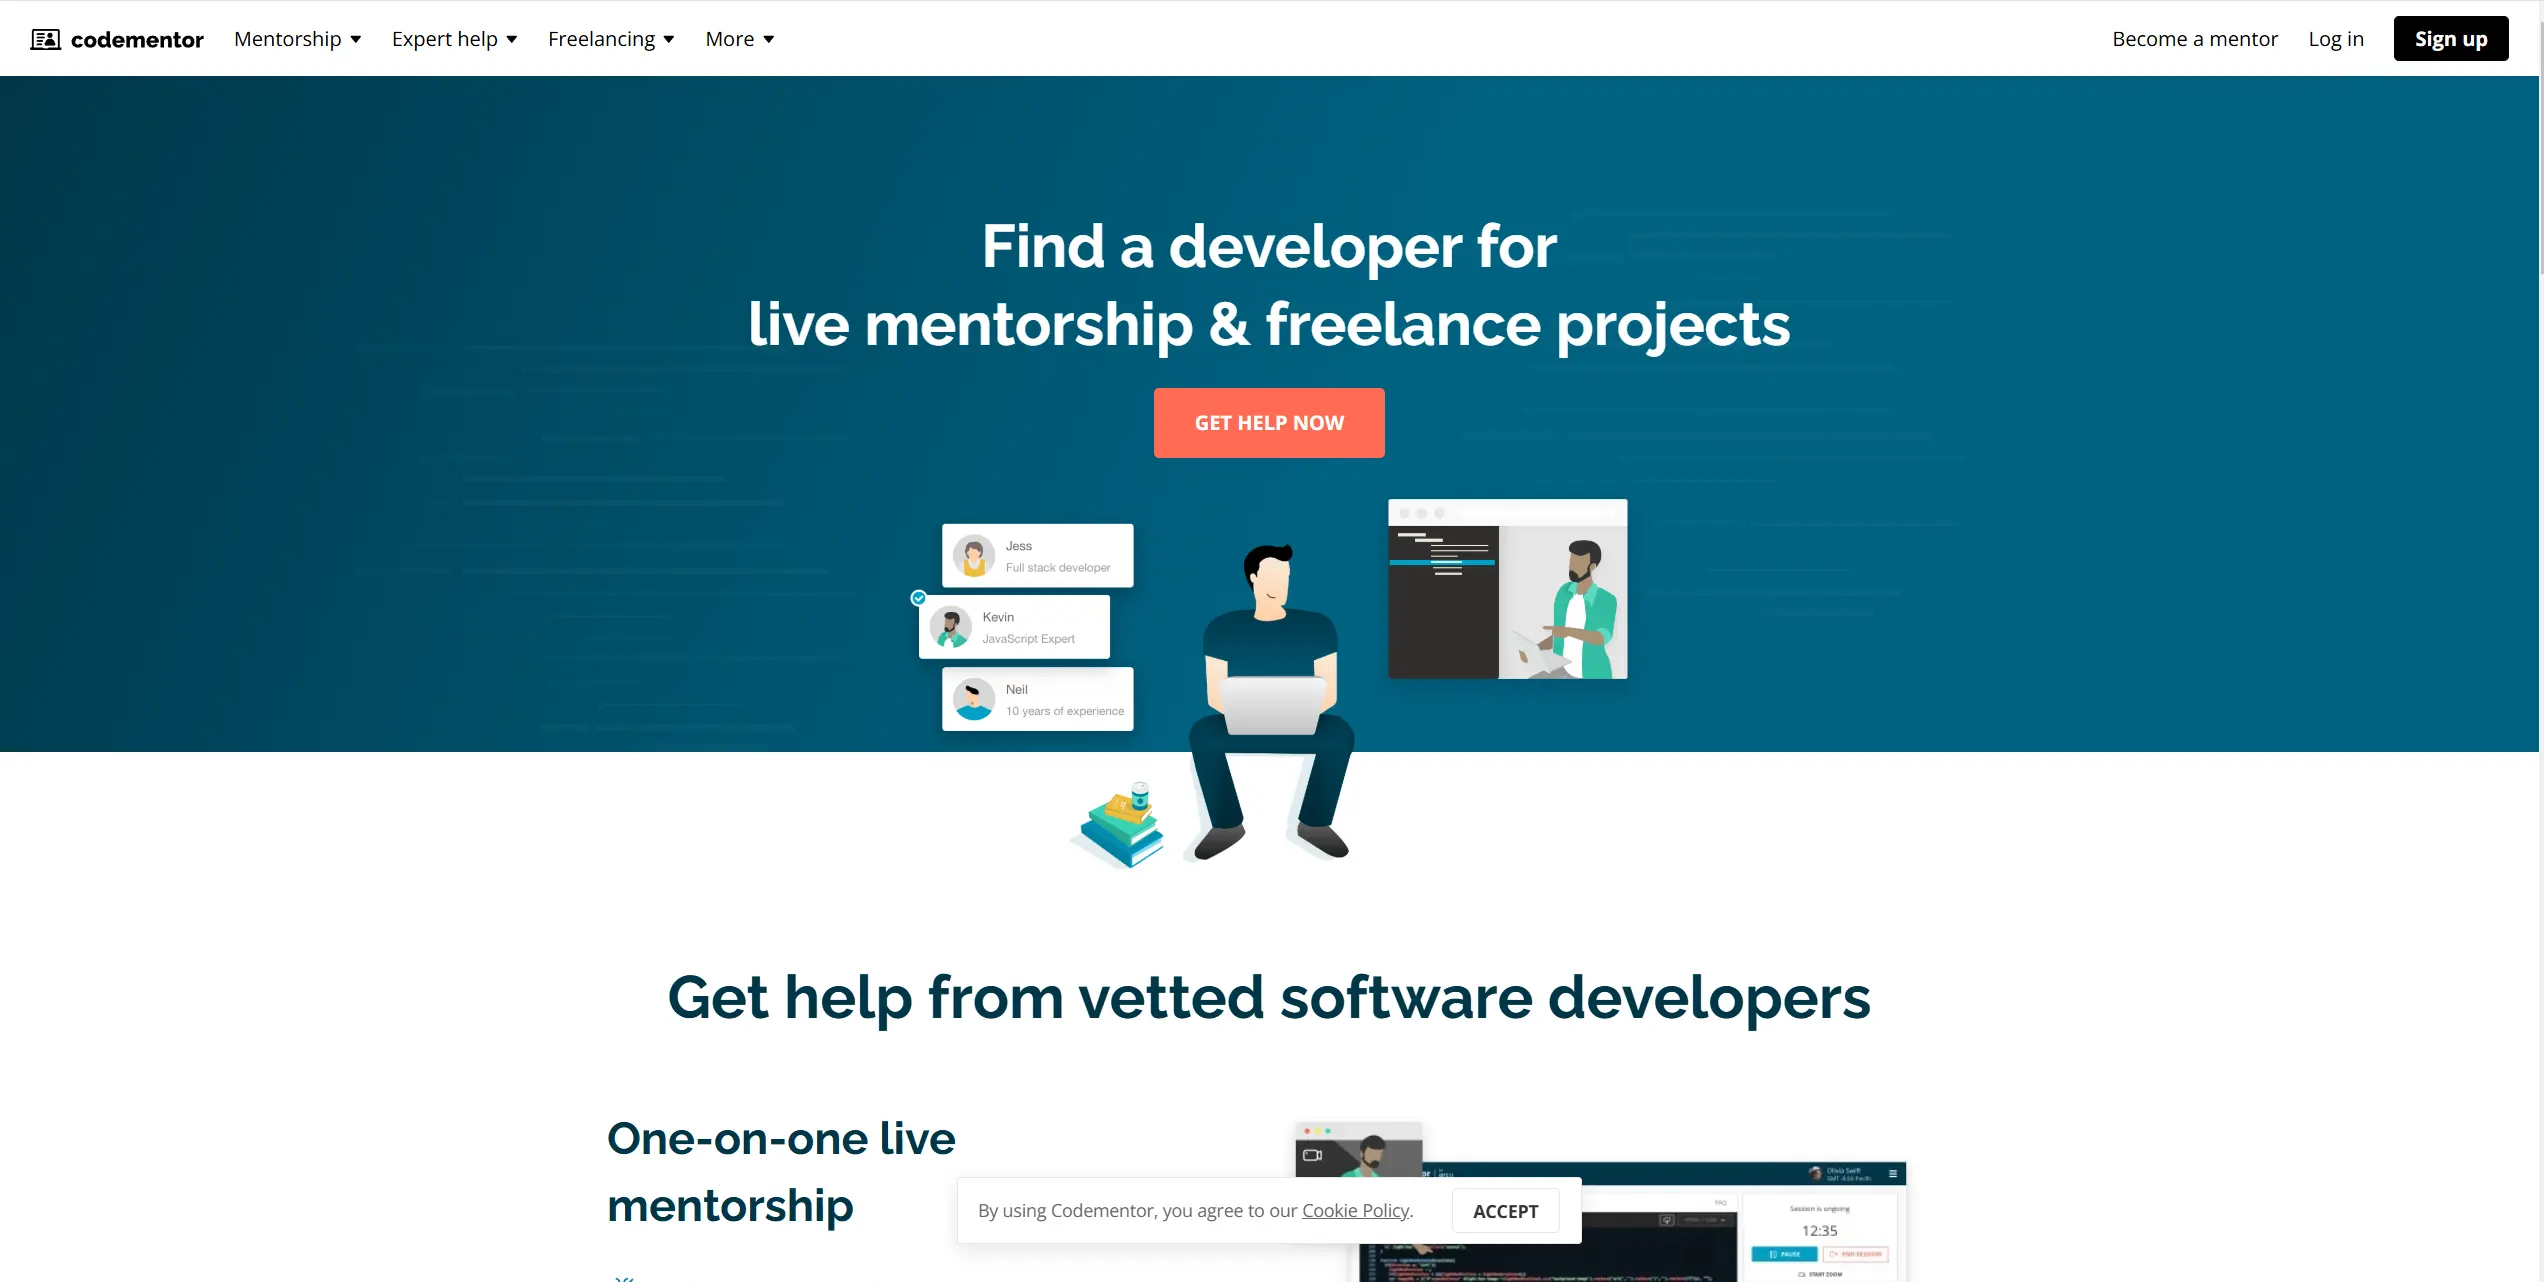Expand the Freelancing dropdown menu
This screenshot has height=1282, width=2544.
(x=610, y=38)
